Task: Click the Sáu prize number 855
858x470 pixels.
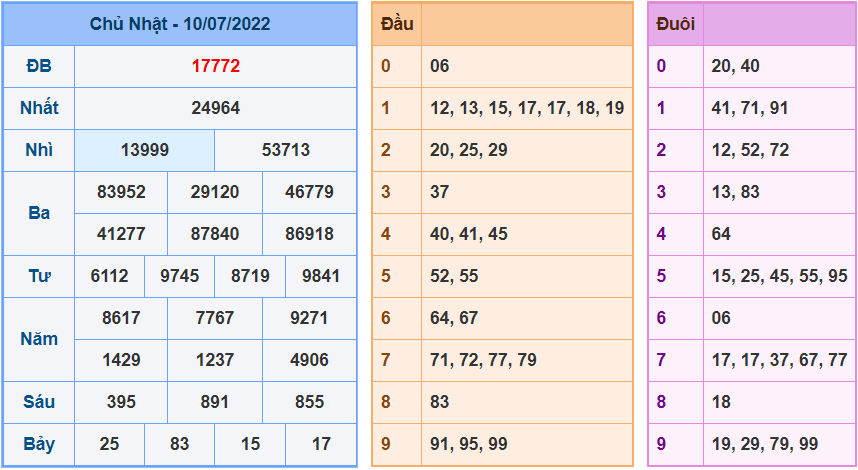Action: pyautogui.click(x=309, y=402)
